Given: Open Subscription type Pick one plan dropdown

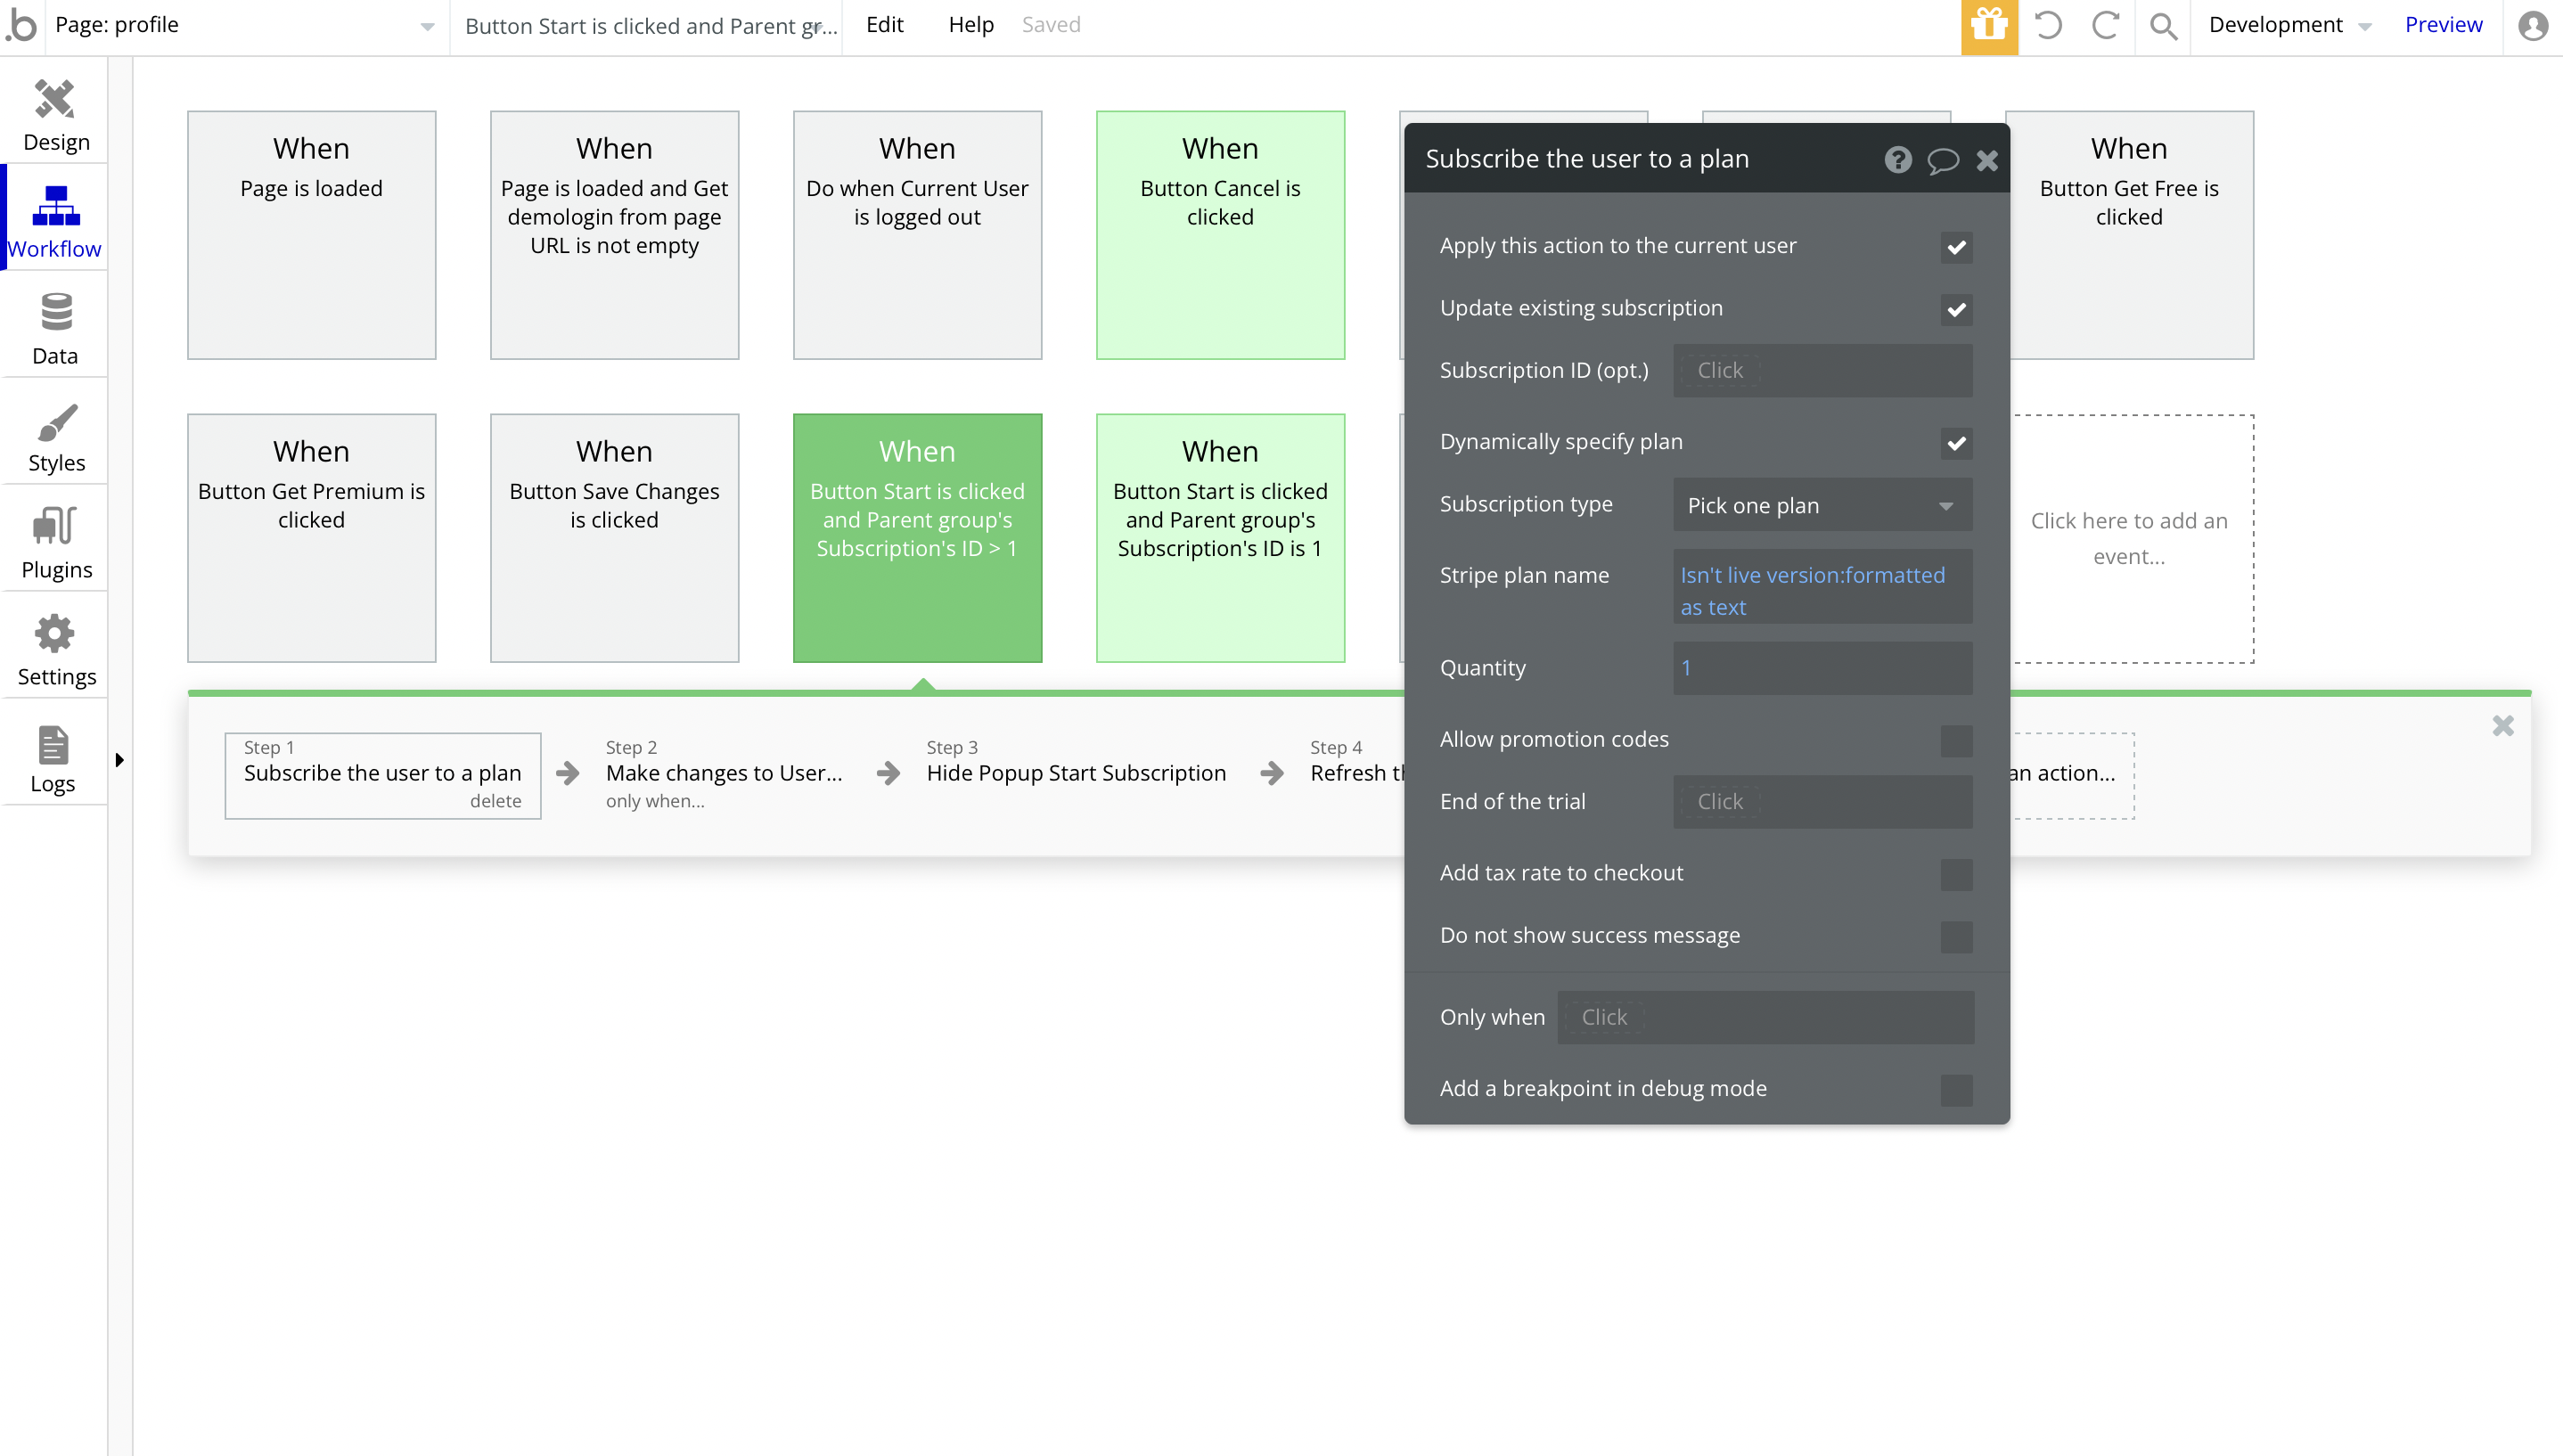Looking at the screenshot, I should point(1821,505).
